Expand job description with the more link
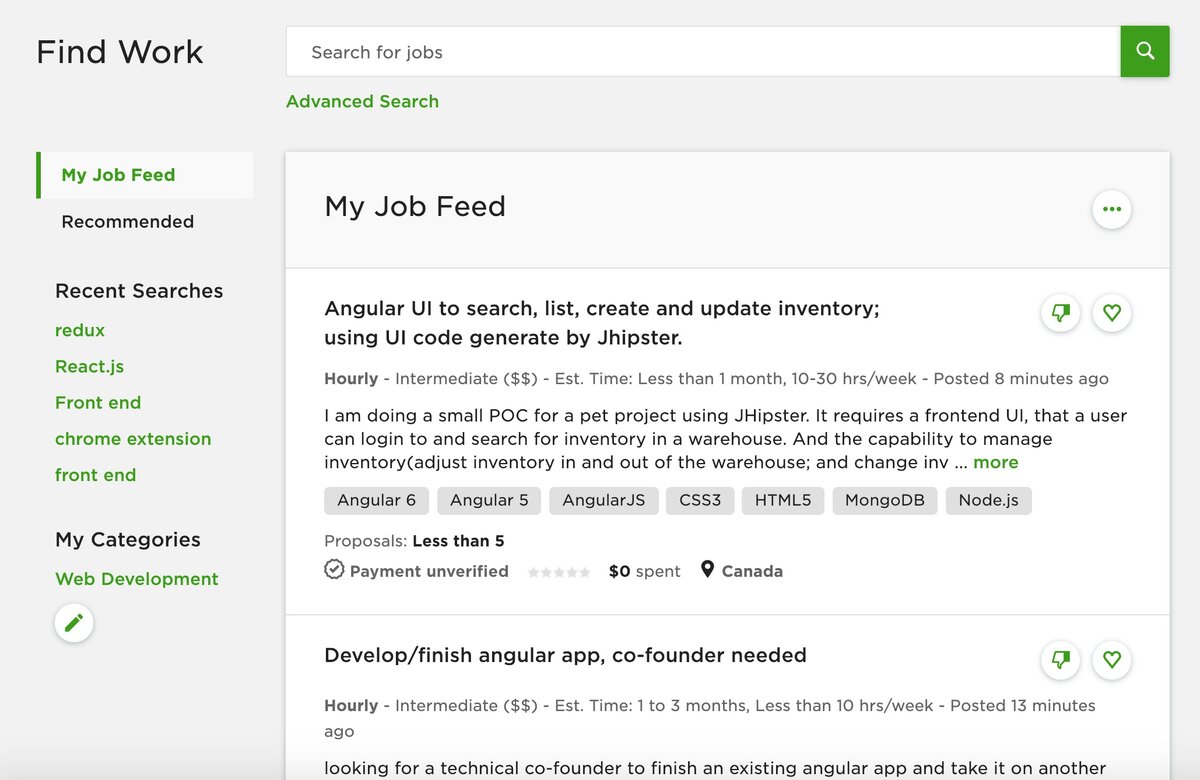1200x780 pixels. [x=995, y=462]
